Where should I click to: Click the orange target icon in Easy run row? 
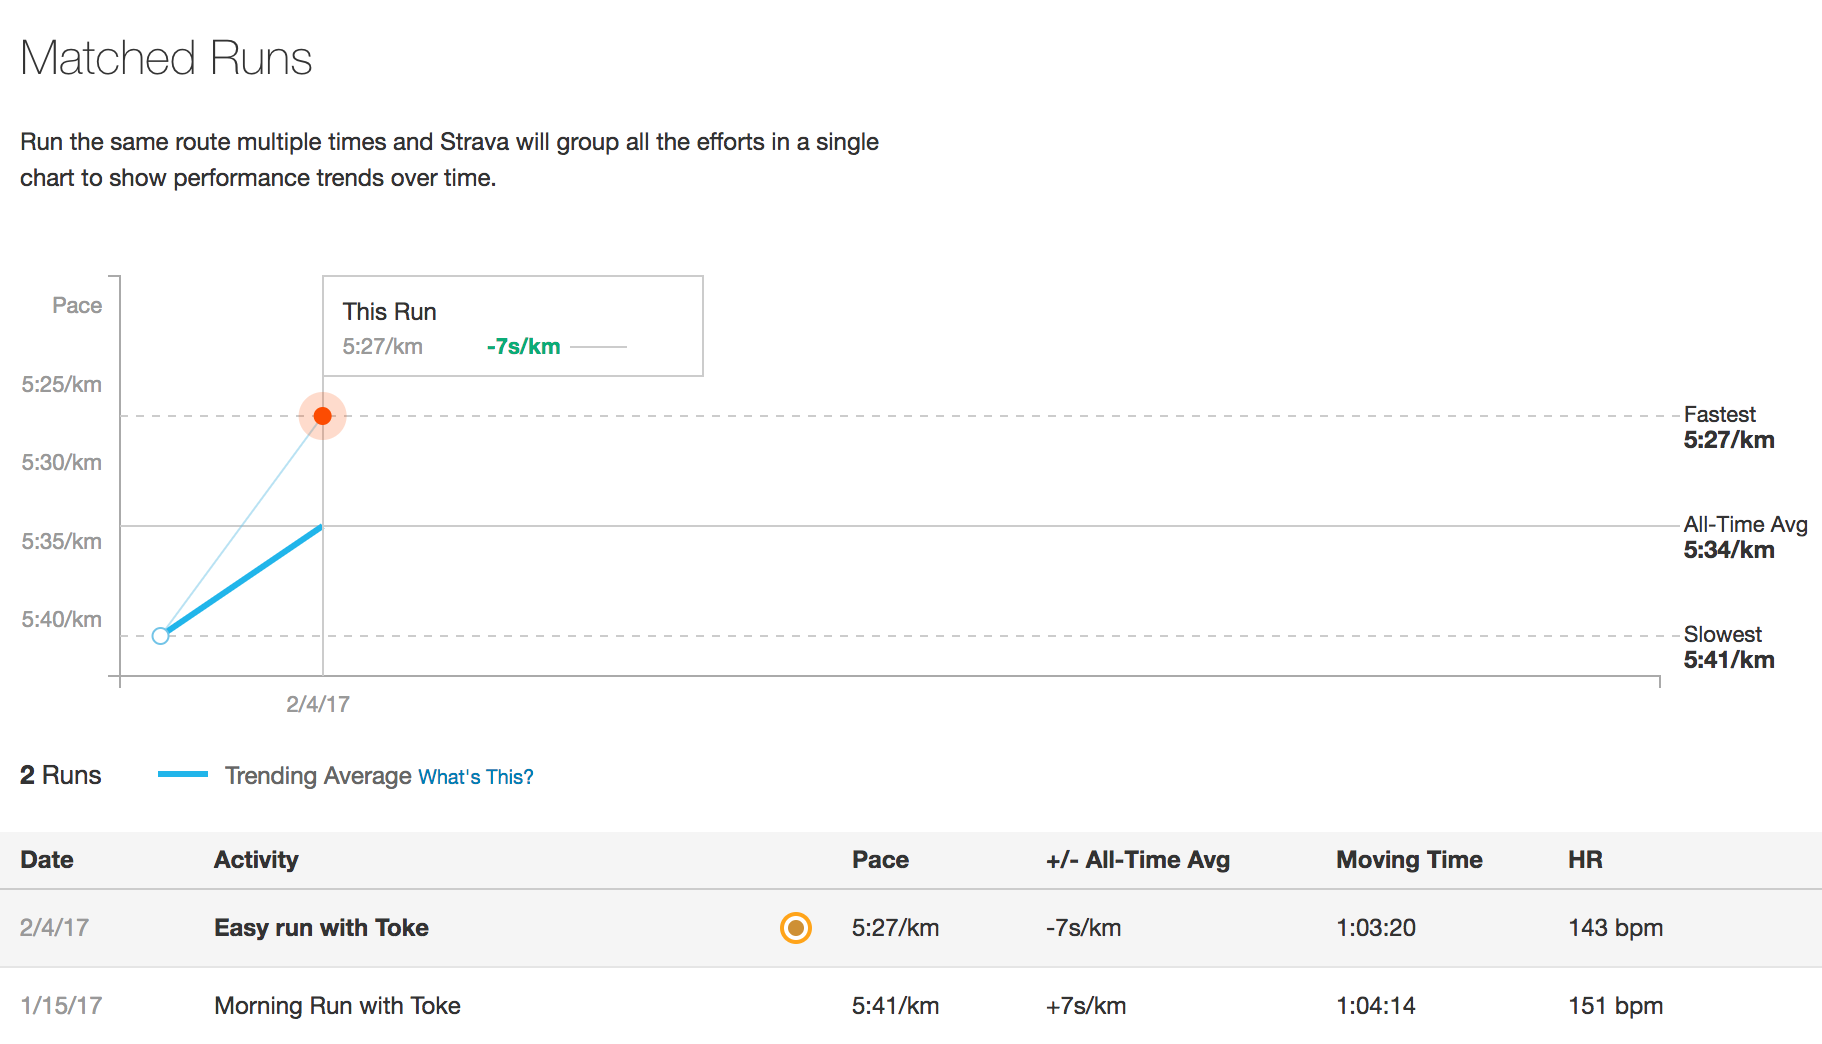[x=796, y=928]
